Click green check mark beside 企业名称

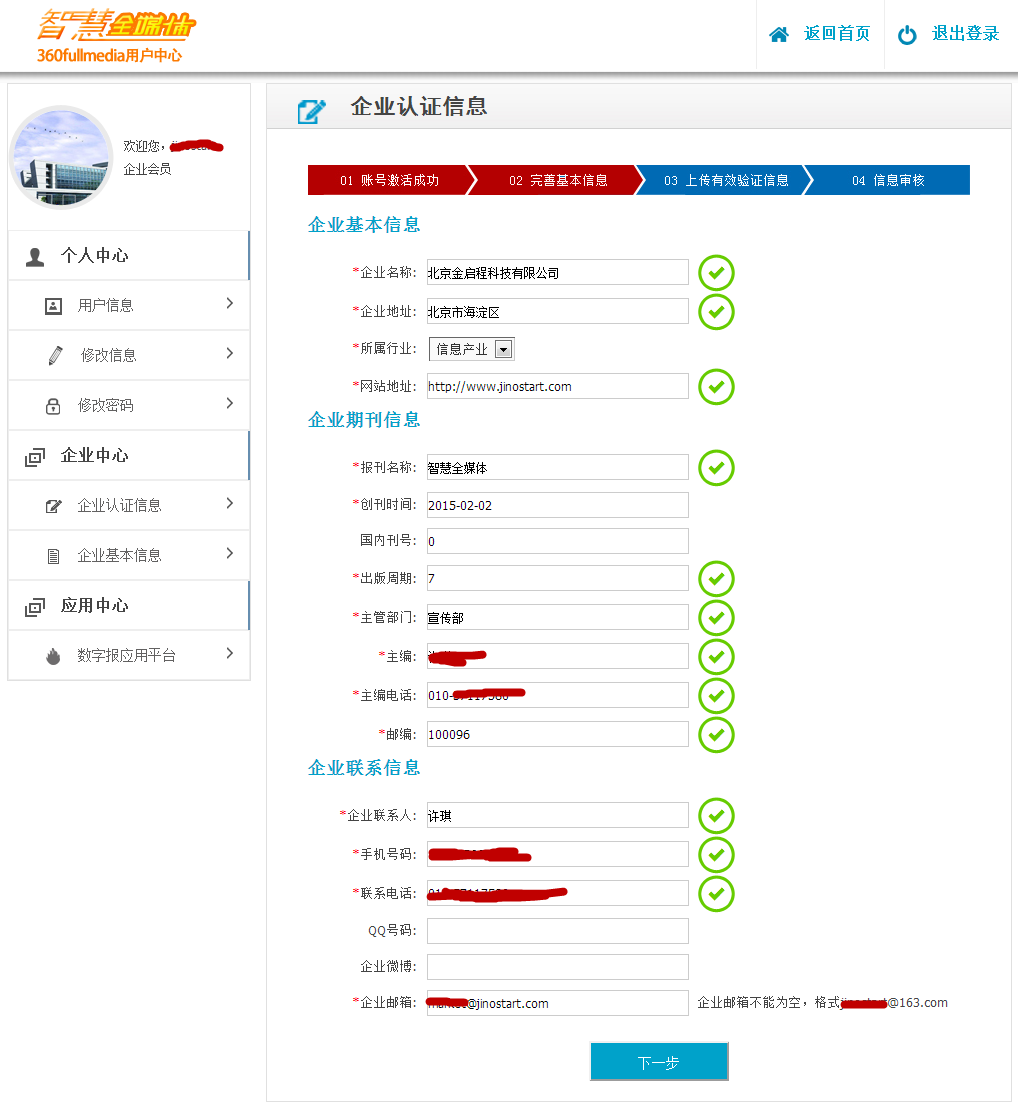click(716, 273)
